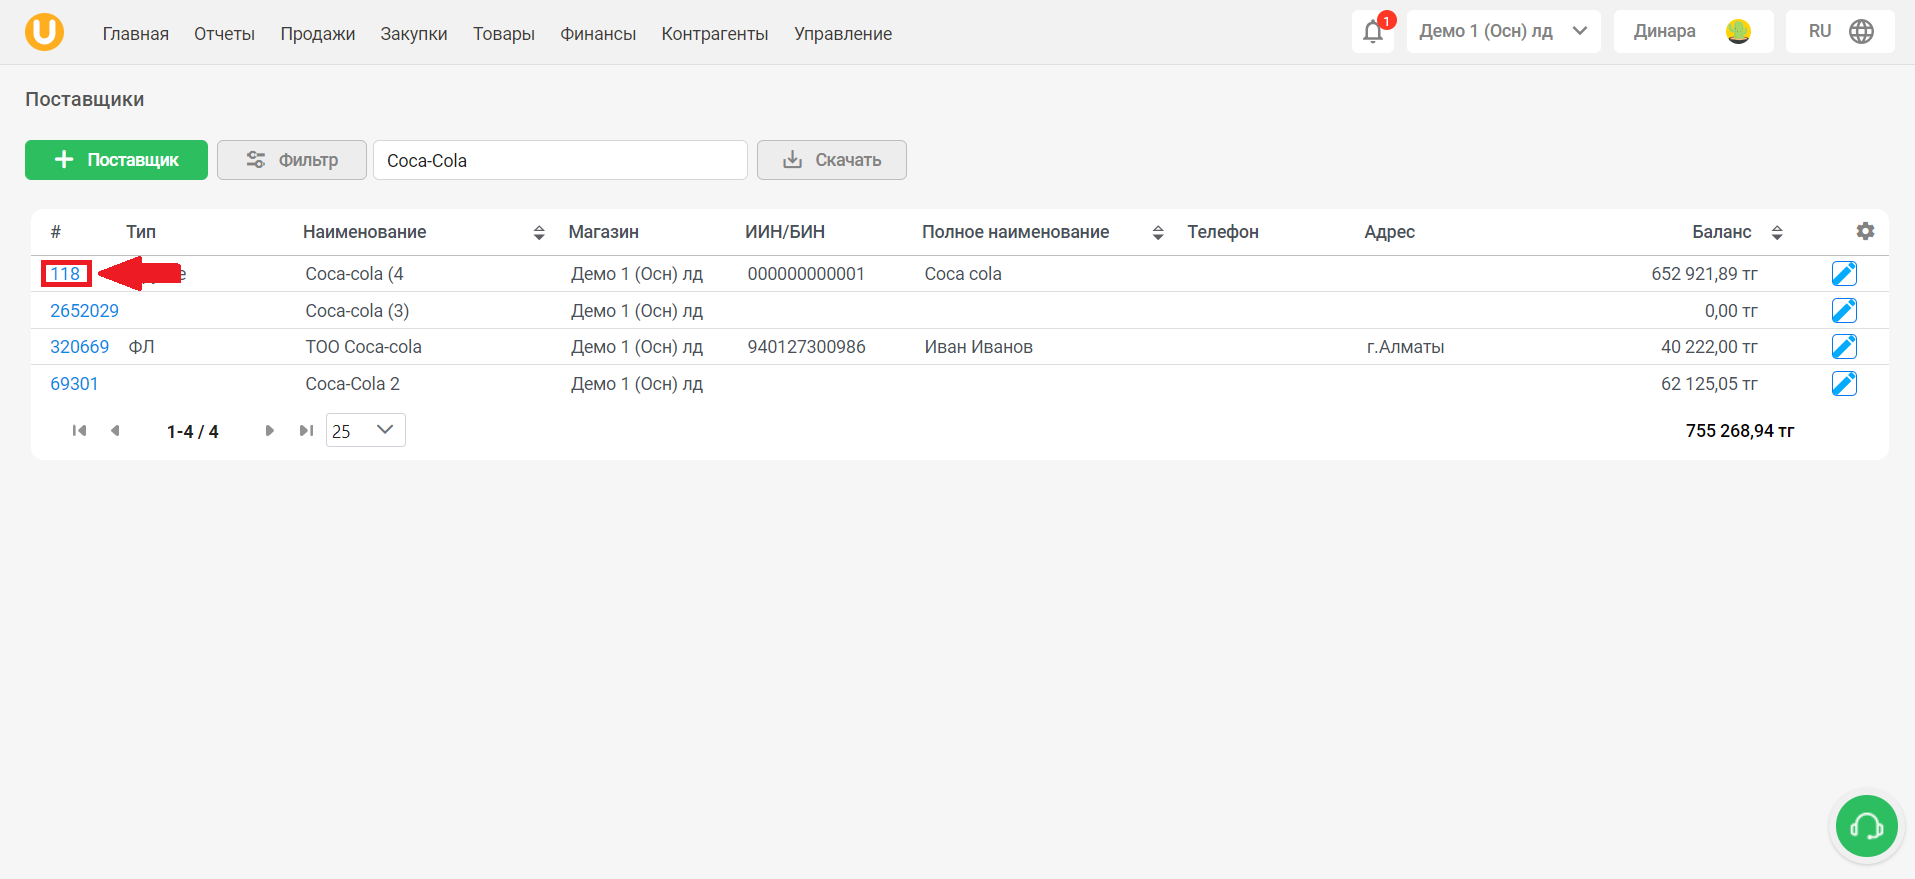Click the Coca-cola (3) name cell
Viewport: 1915px width, 879px height.
pos(357,311)
